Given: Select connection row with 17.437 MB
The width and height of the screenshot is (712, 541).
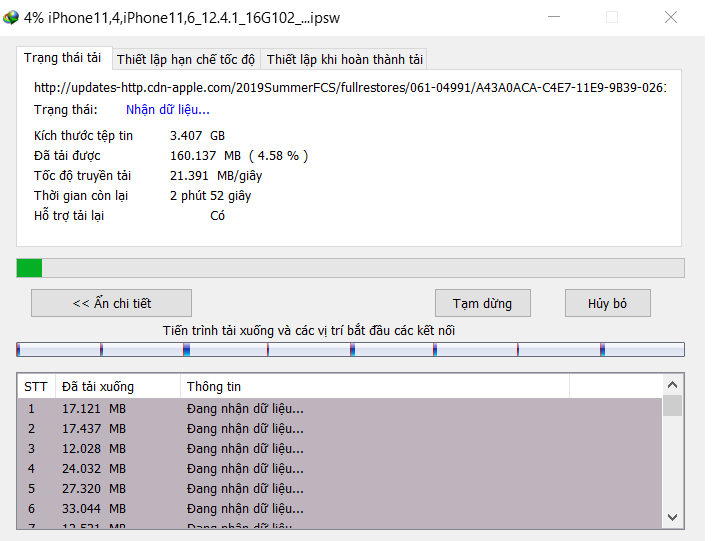Looking at the screenshot, I should pos(340,429).
